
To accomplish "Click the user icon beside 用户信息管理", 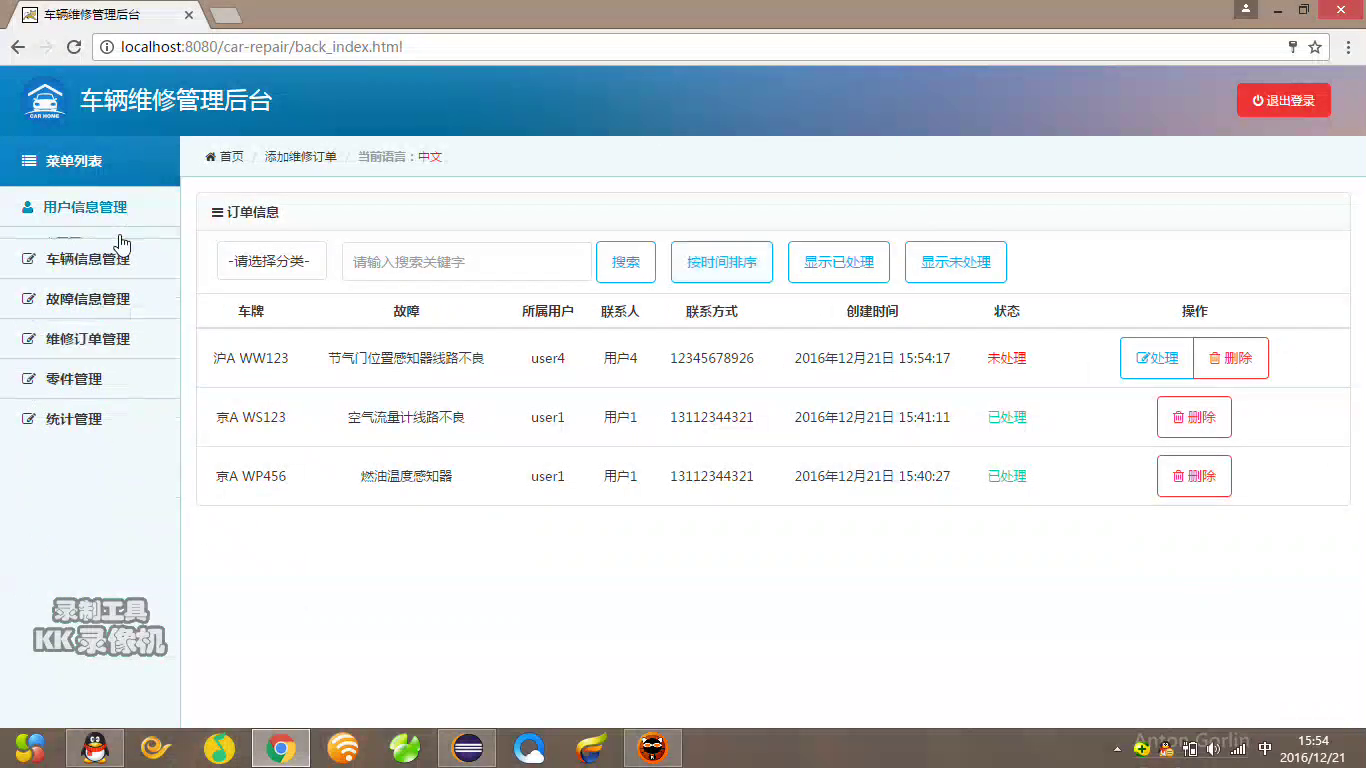I will click(x=28, y=207).
